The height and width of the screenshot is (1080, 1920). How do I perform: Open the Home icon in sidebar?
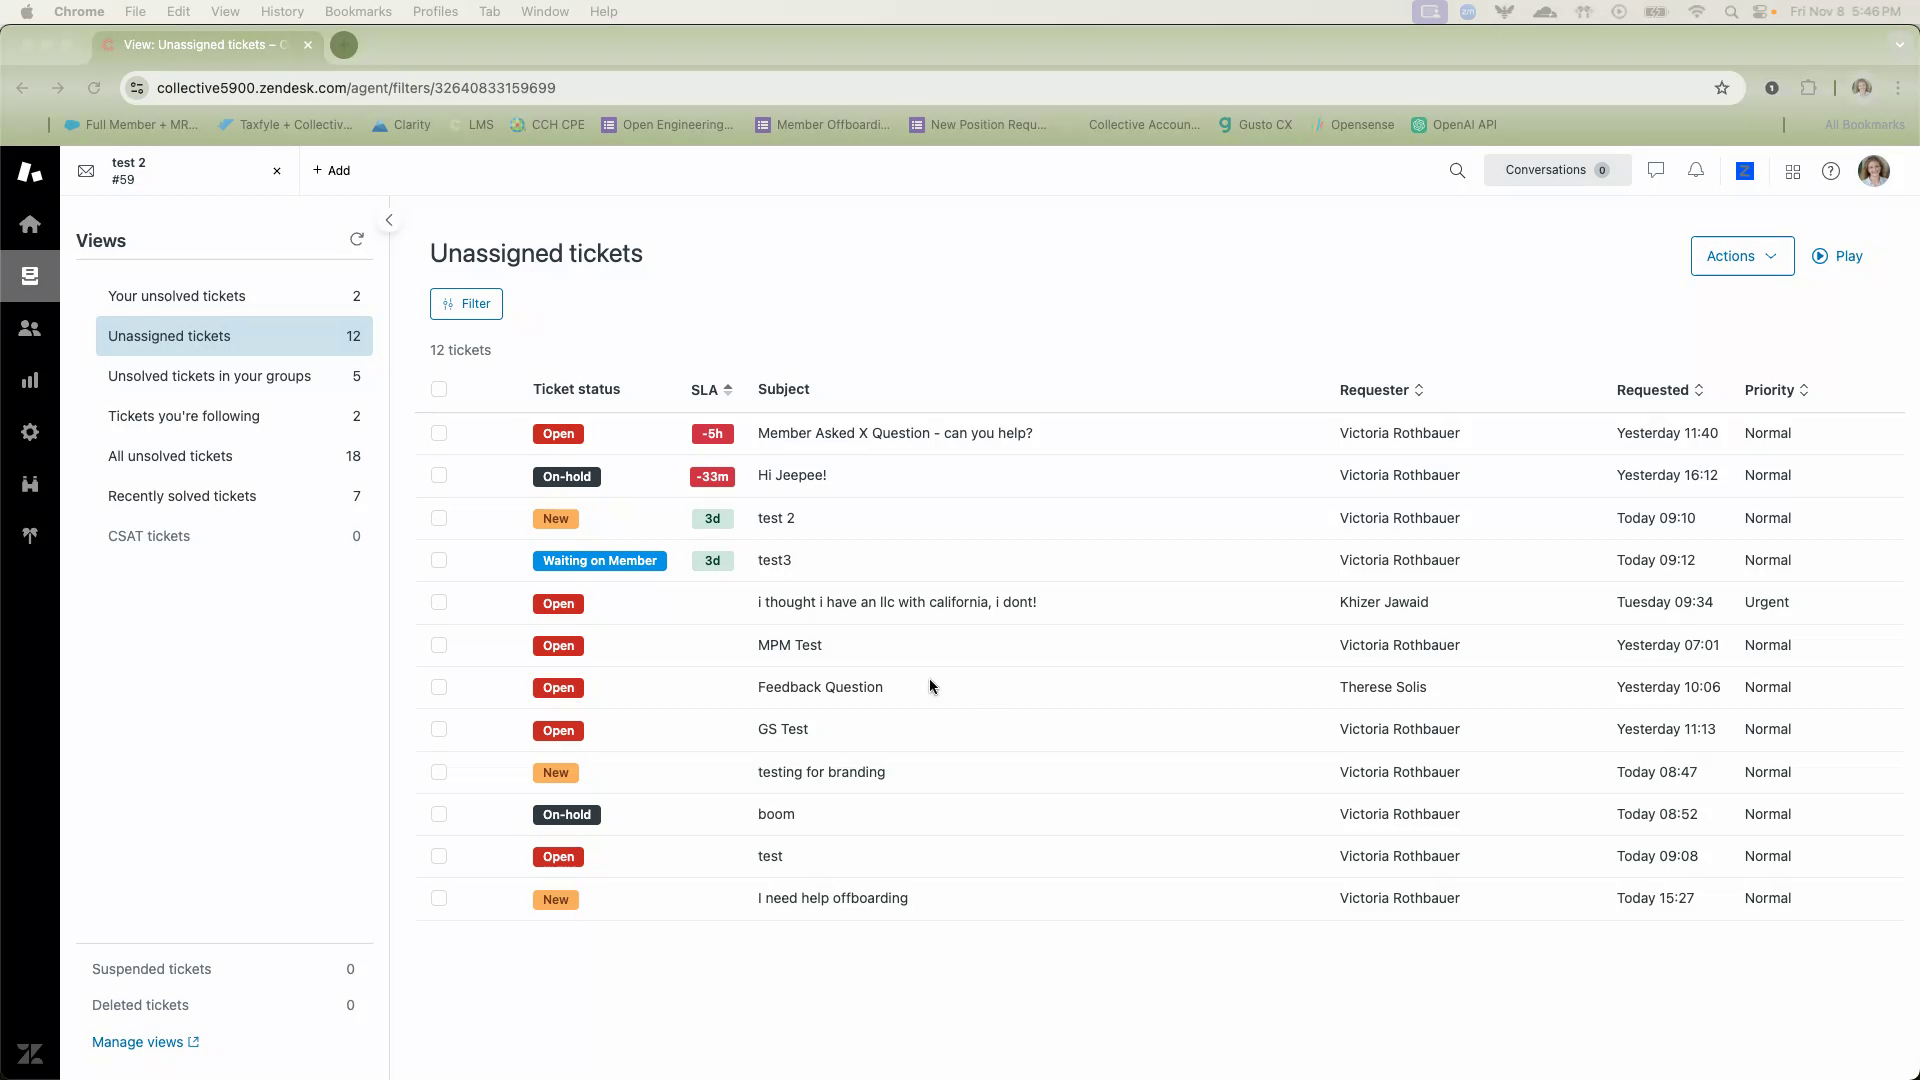point(30,224)
